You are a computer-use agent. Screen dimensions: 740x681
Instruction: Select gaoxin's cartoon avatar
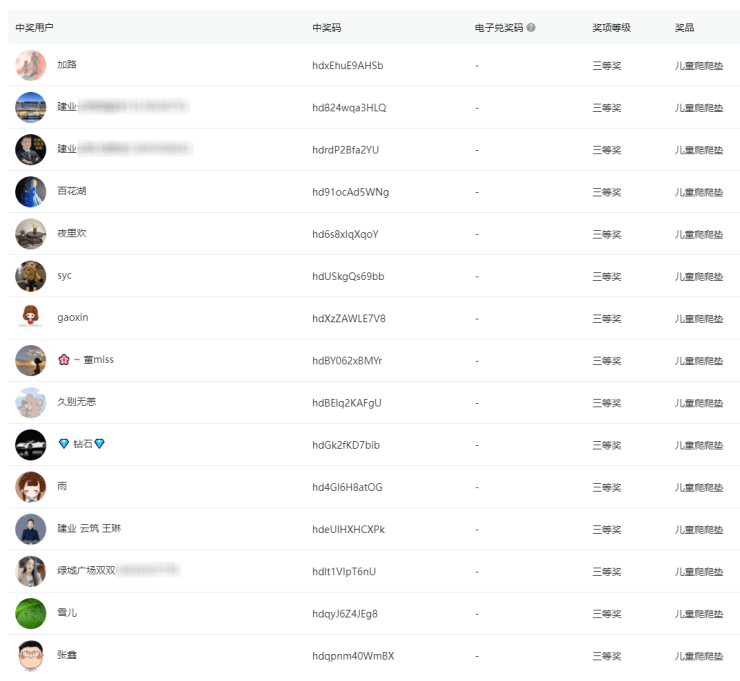31,318
